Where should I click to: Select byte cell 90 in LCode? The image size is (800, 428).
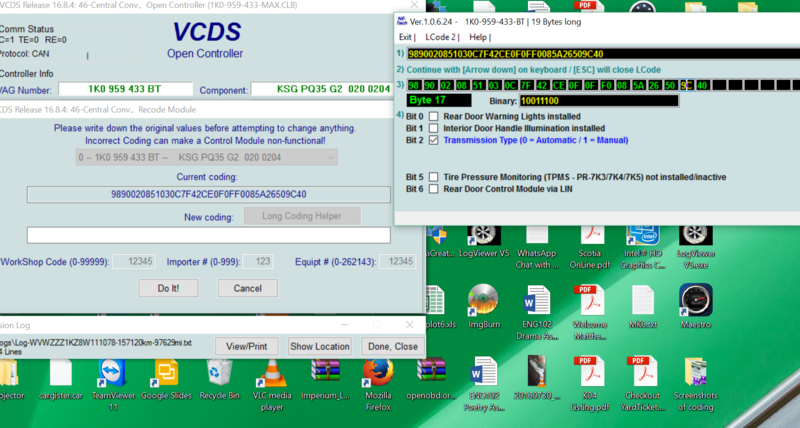pyautogui.click(x=430, y=85)
